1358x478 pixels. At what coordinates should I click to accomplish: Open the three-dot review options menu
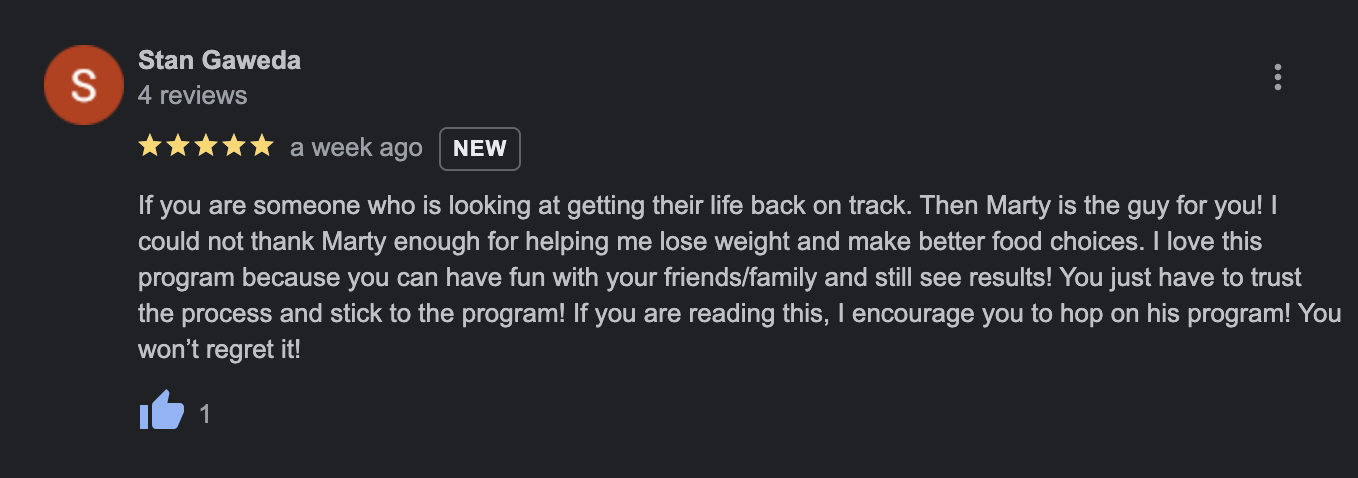pyautogui.click(x=1277, y=78)
